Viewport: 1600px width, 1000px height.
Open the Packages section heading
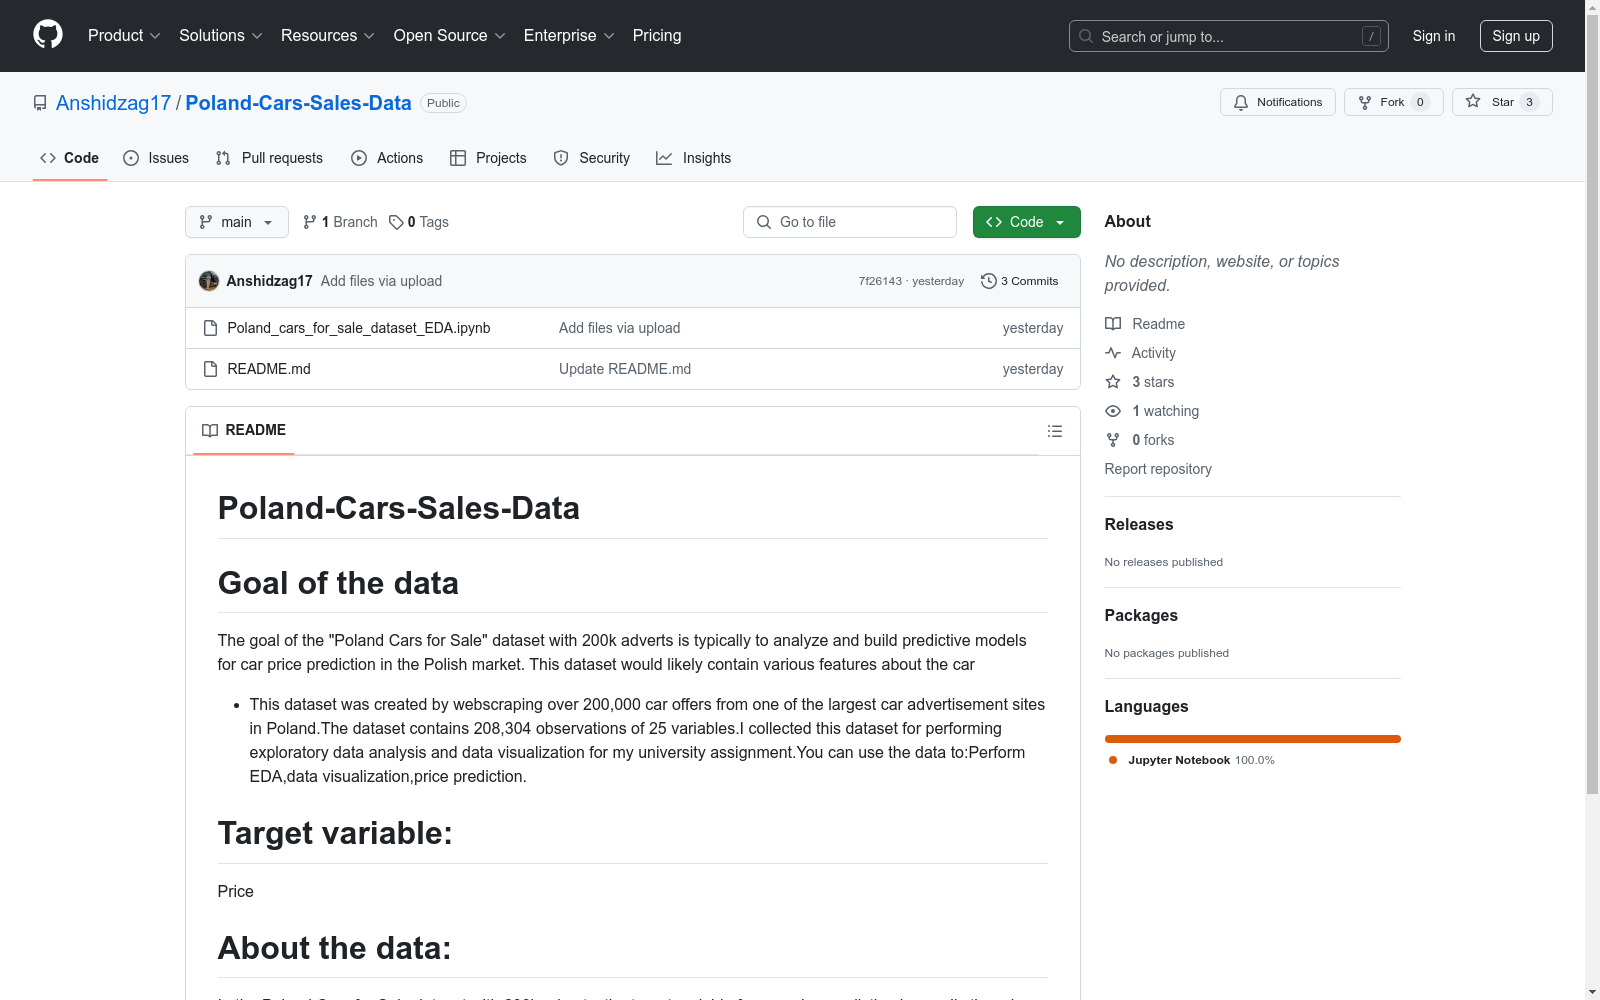[x=1141, y=616]
